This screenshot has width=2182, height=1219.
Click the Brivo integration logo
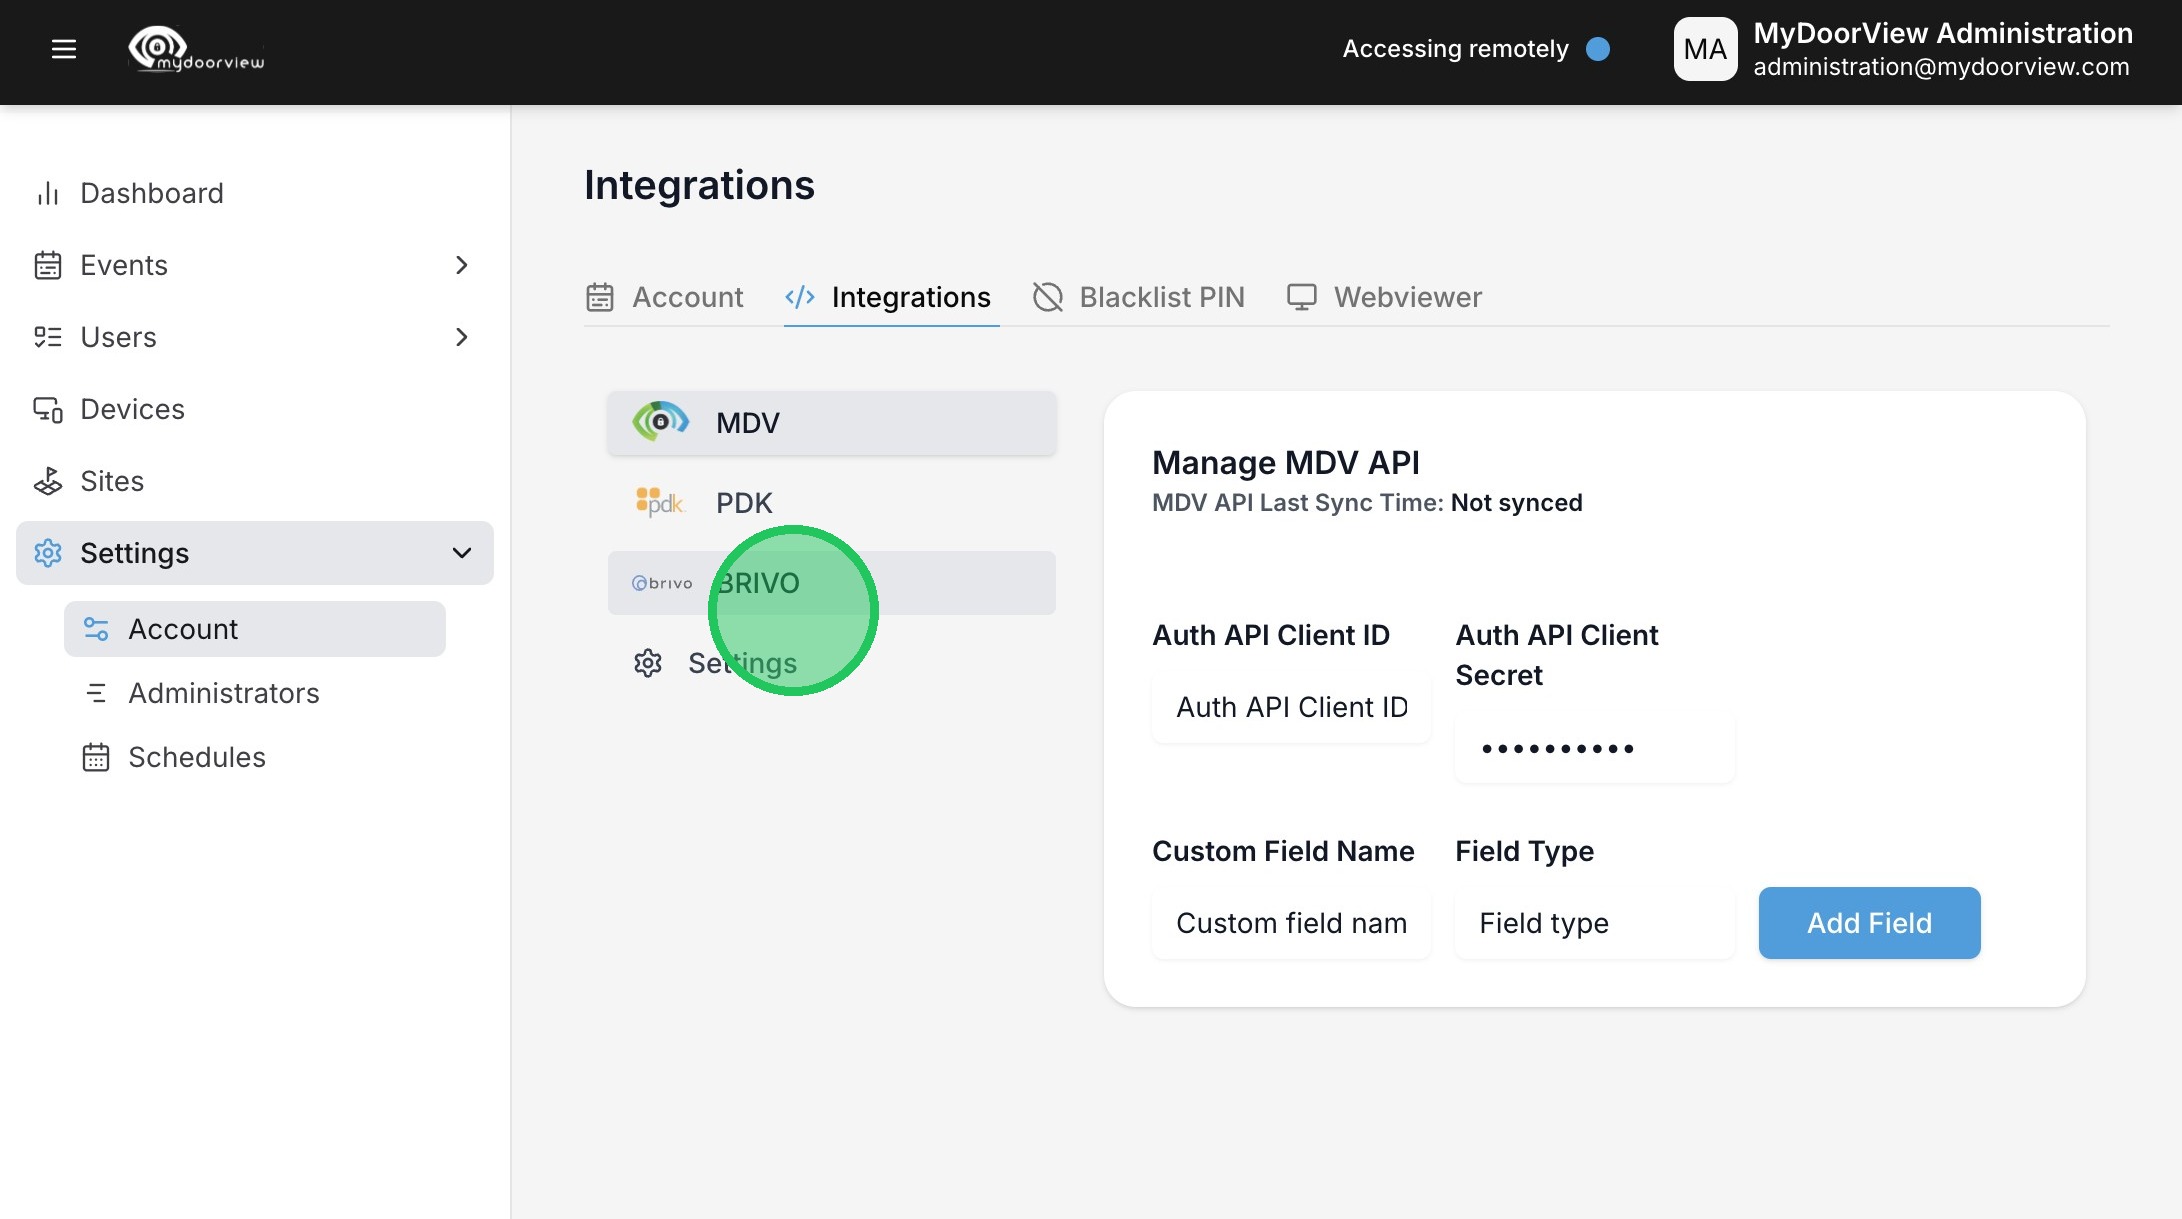pyautogui.click(x=661, y=583)
